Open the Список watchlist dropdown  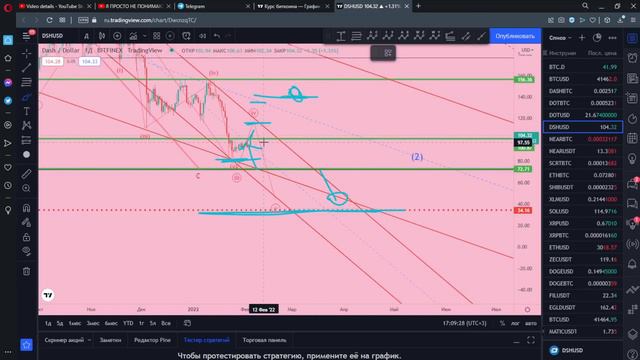point(560,38)
